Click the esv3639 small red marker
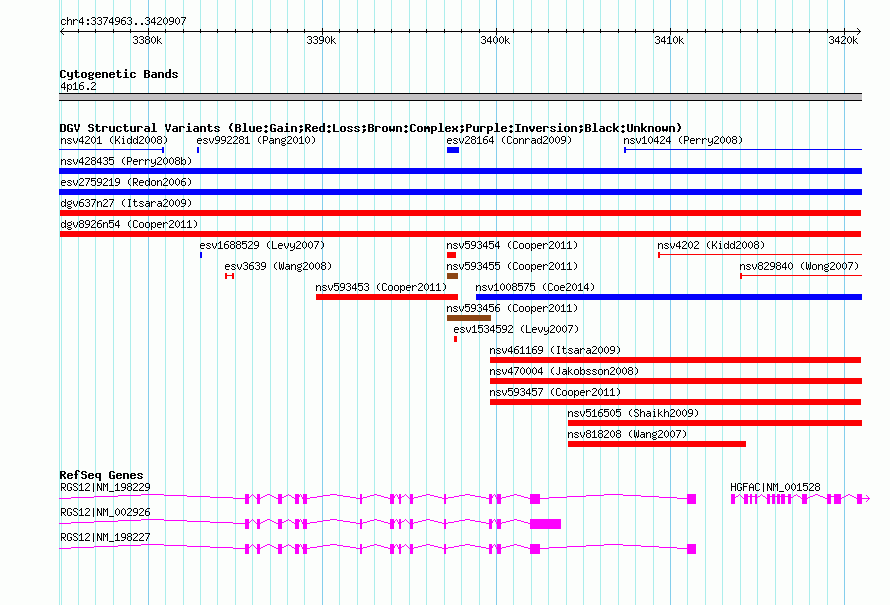Viewport: 890px width, 605px height. [x=229, y=276]
